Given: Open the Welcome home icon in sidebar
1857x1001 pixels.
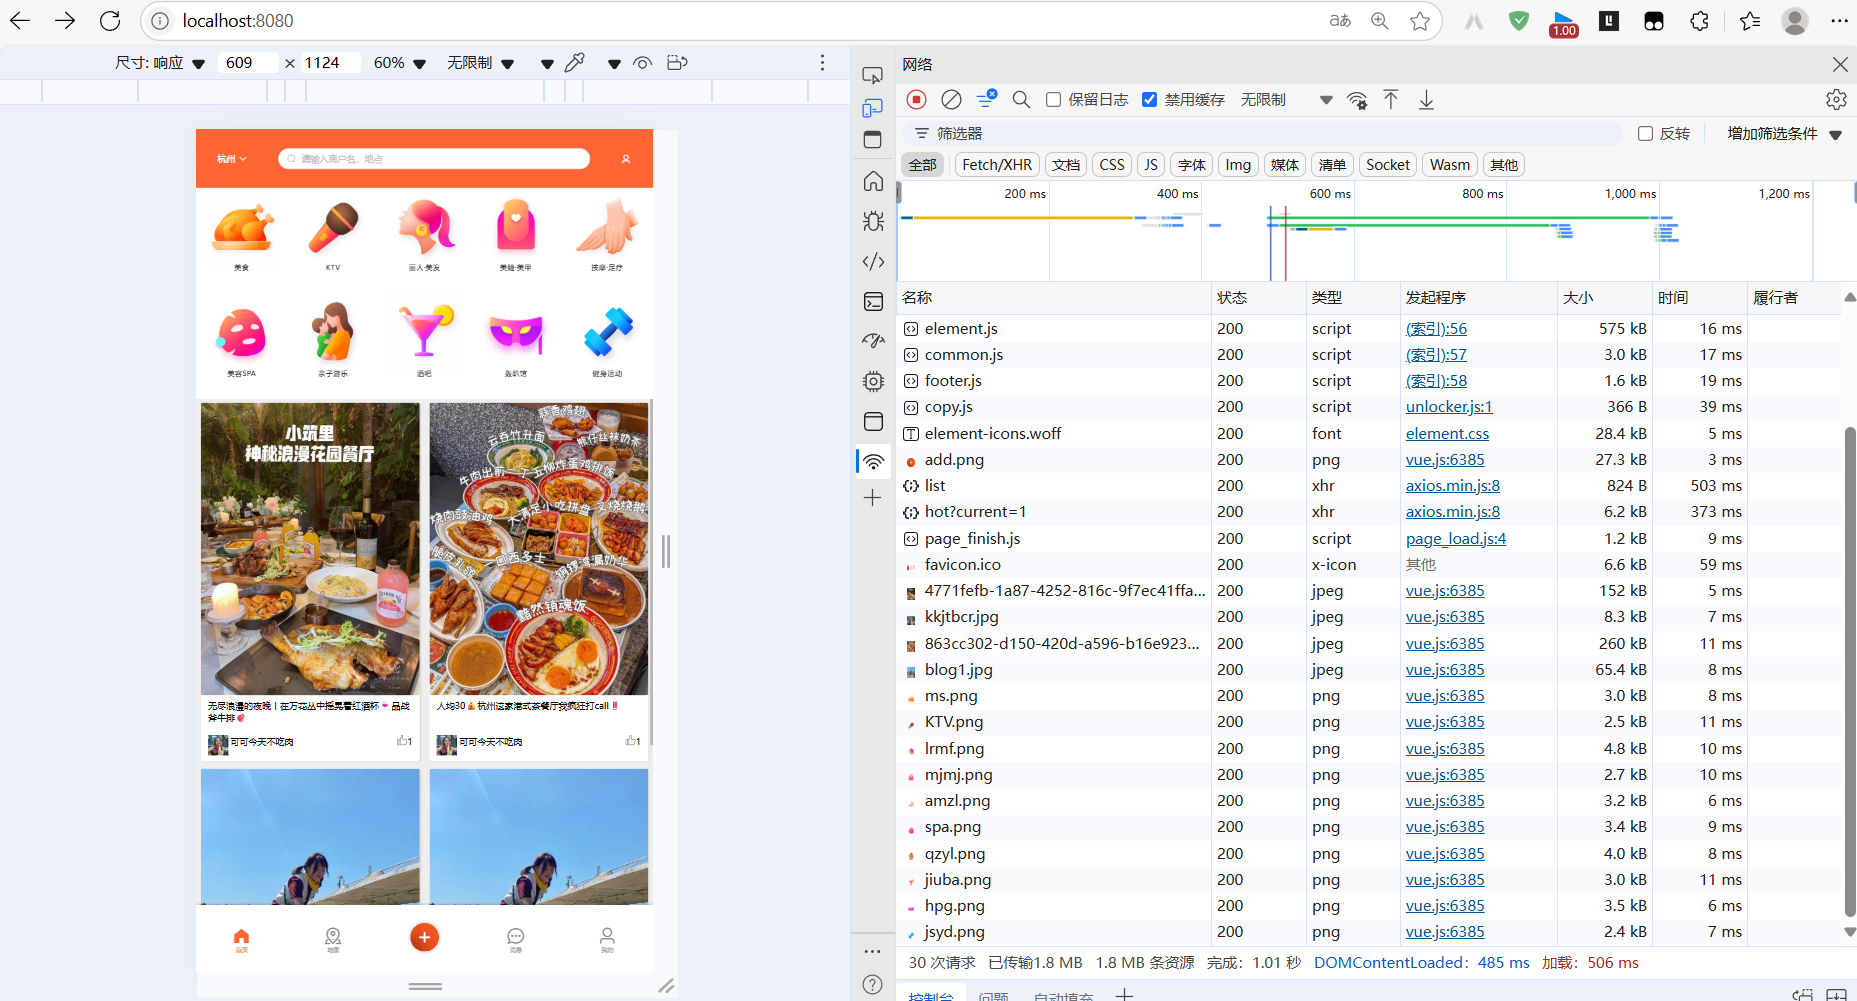Looking at the screenshot, I should click(873, 181).
